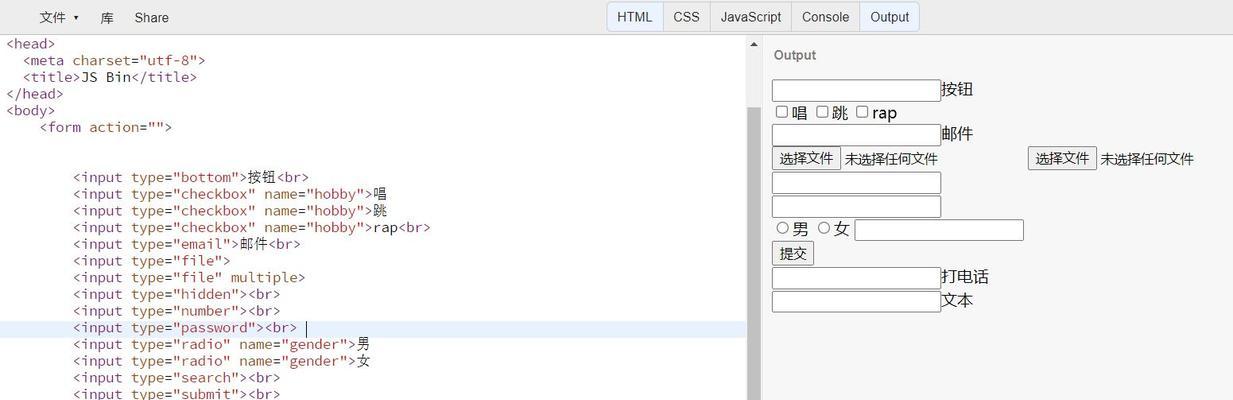Click the first 选择文件 button
1233x400 pixels.
(806, 158)
